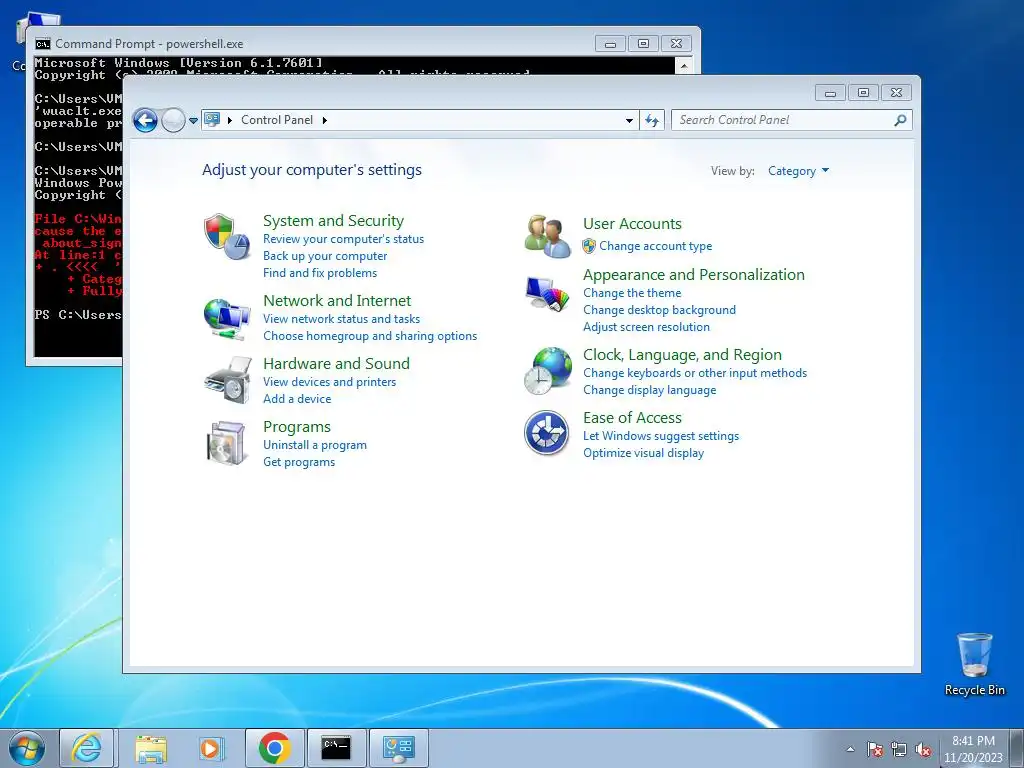Image resolution: width=1024 pixels, height=768 pixels.
Task: Open the Ease of Access icon
Action: 547,433
